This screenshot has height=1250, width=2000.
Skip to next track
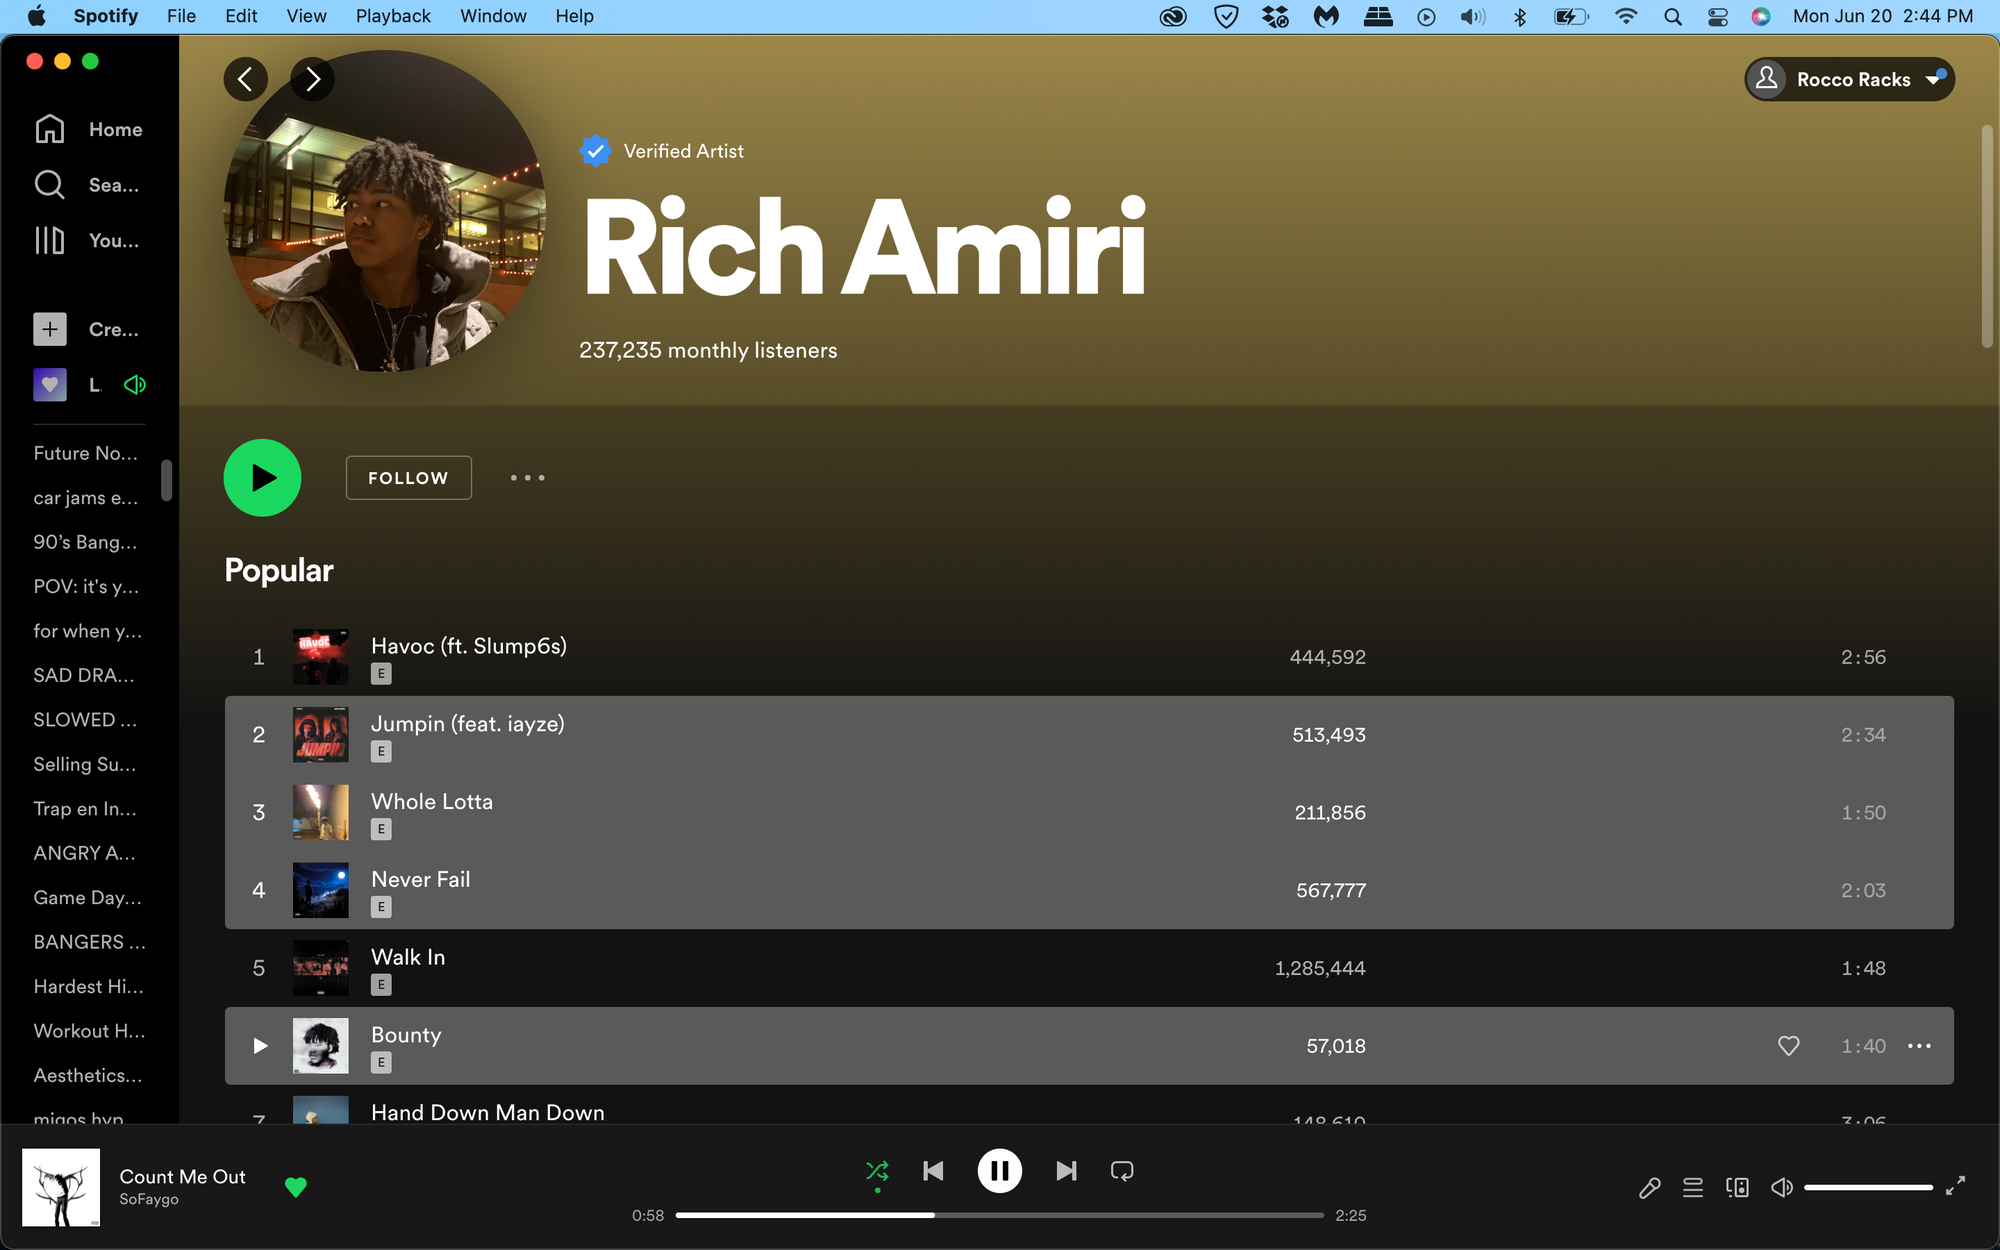coord(1066,1171)
